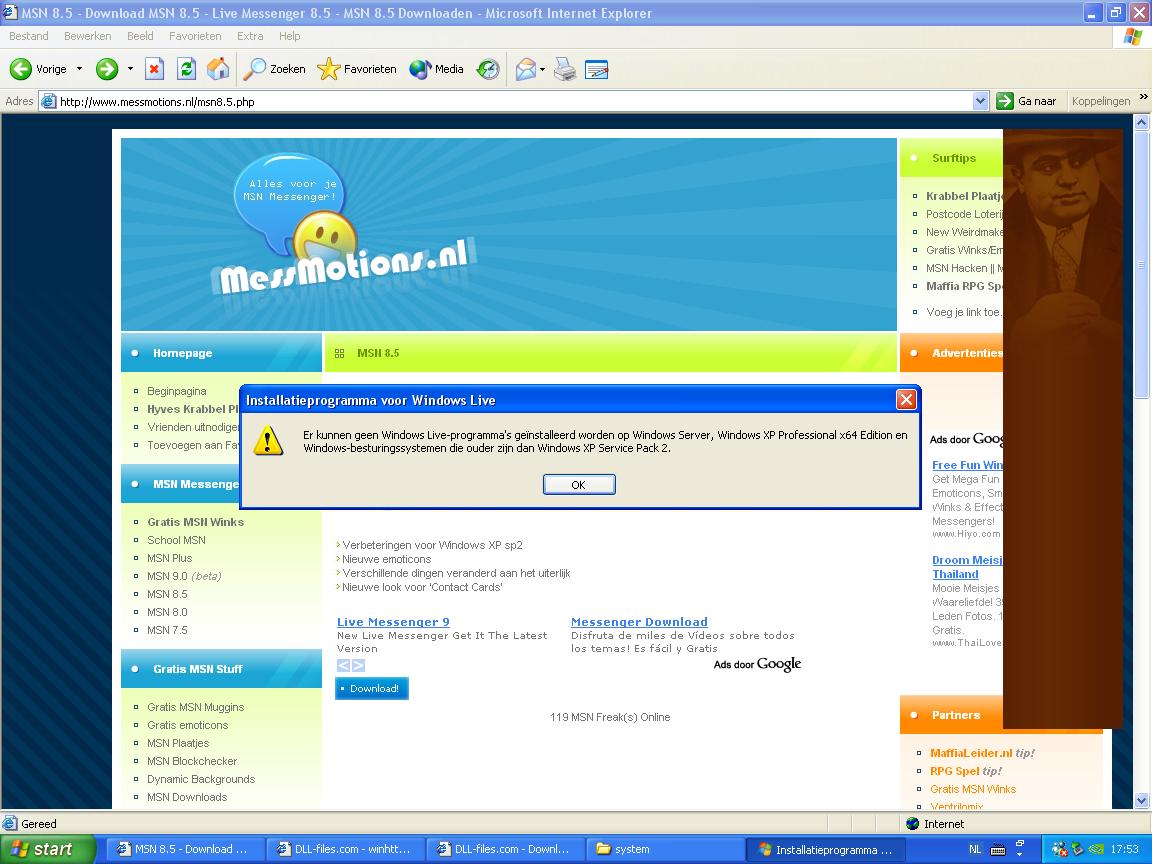Open Zoeken search in toolbar

pos(275,69)
